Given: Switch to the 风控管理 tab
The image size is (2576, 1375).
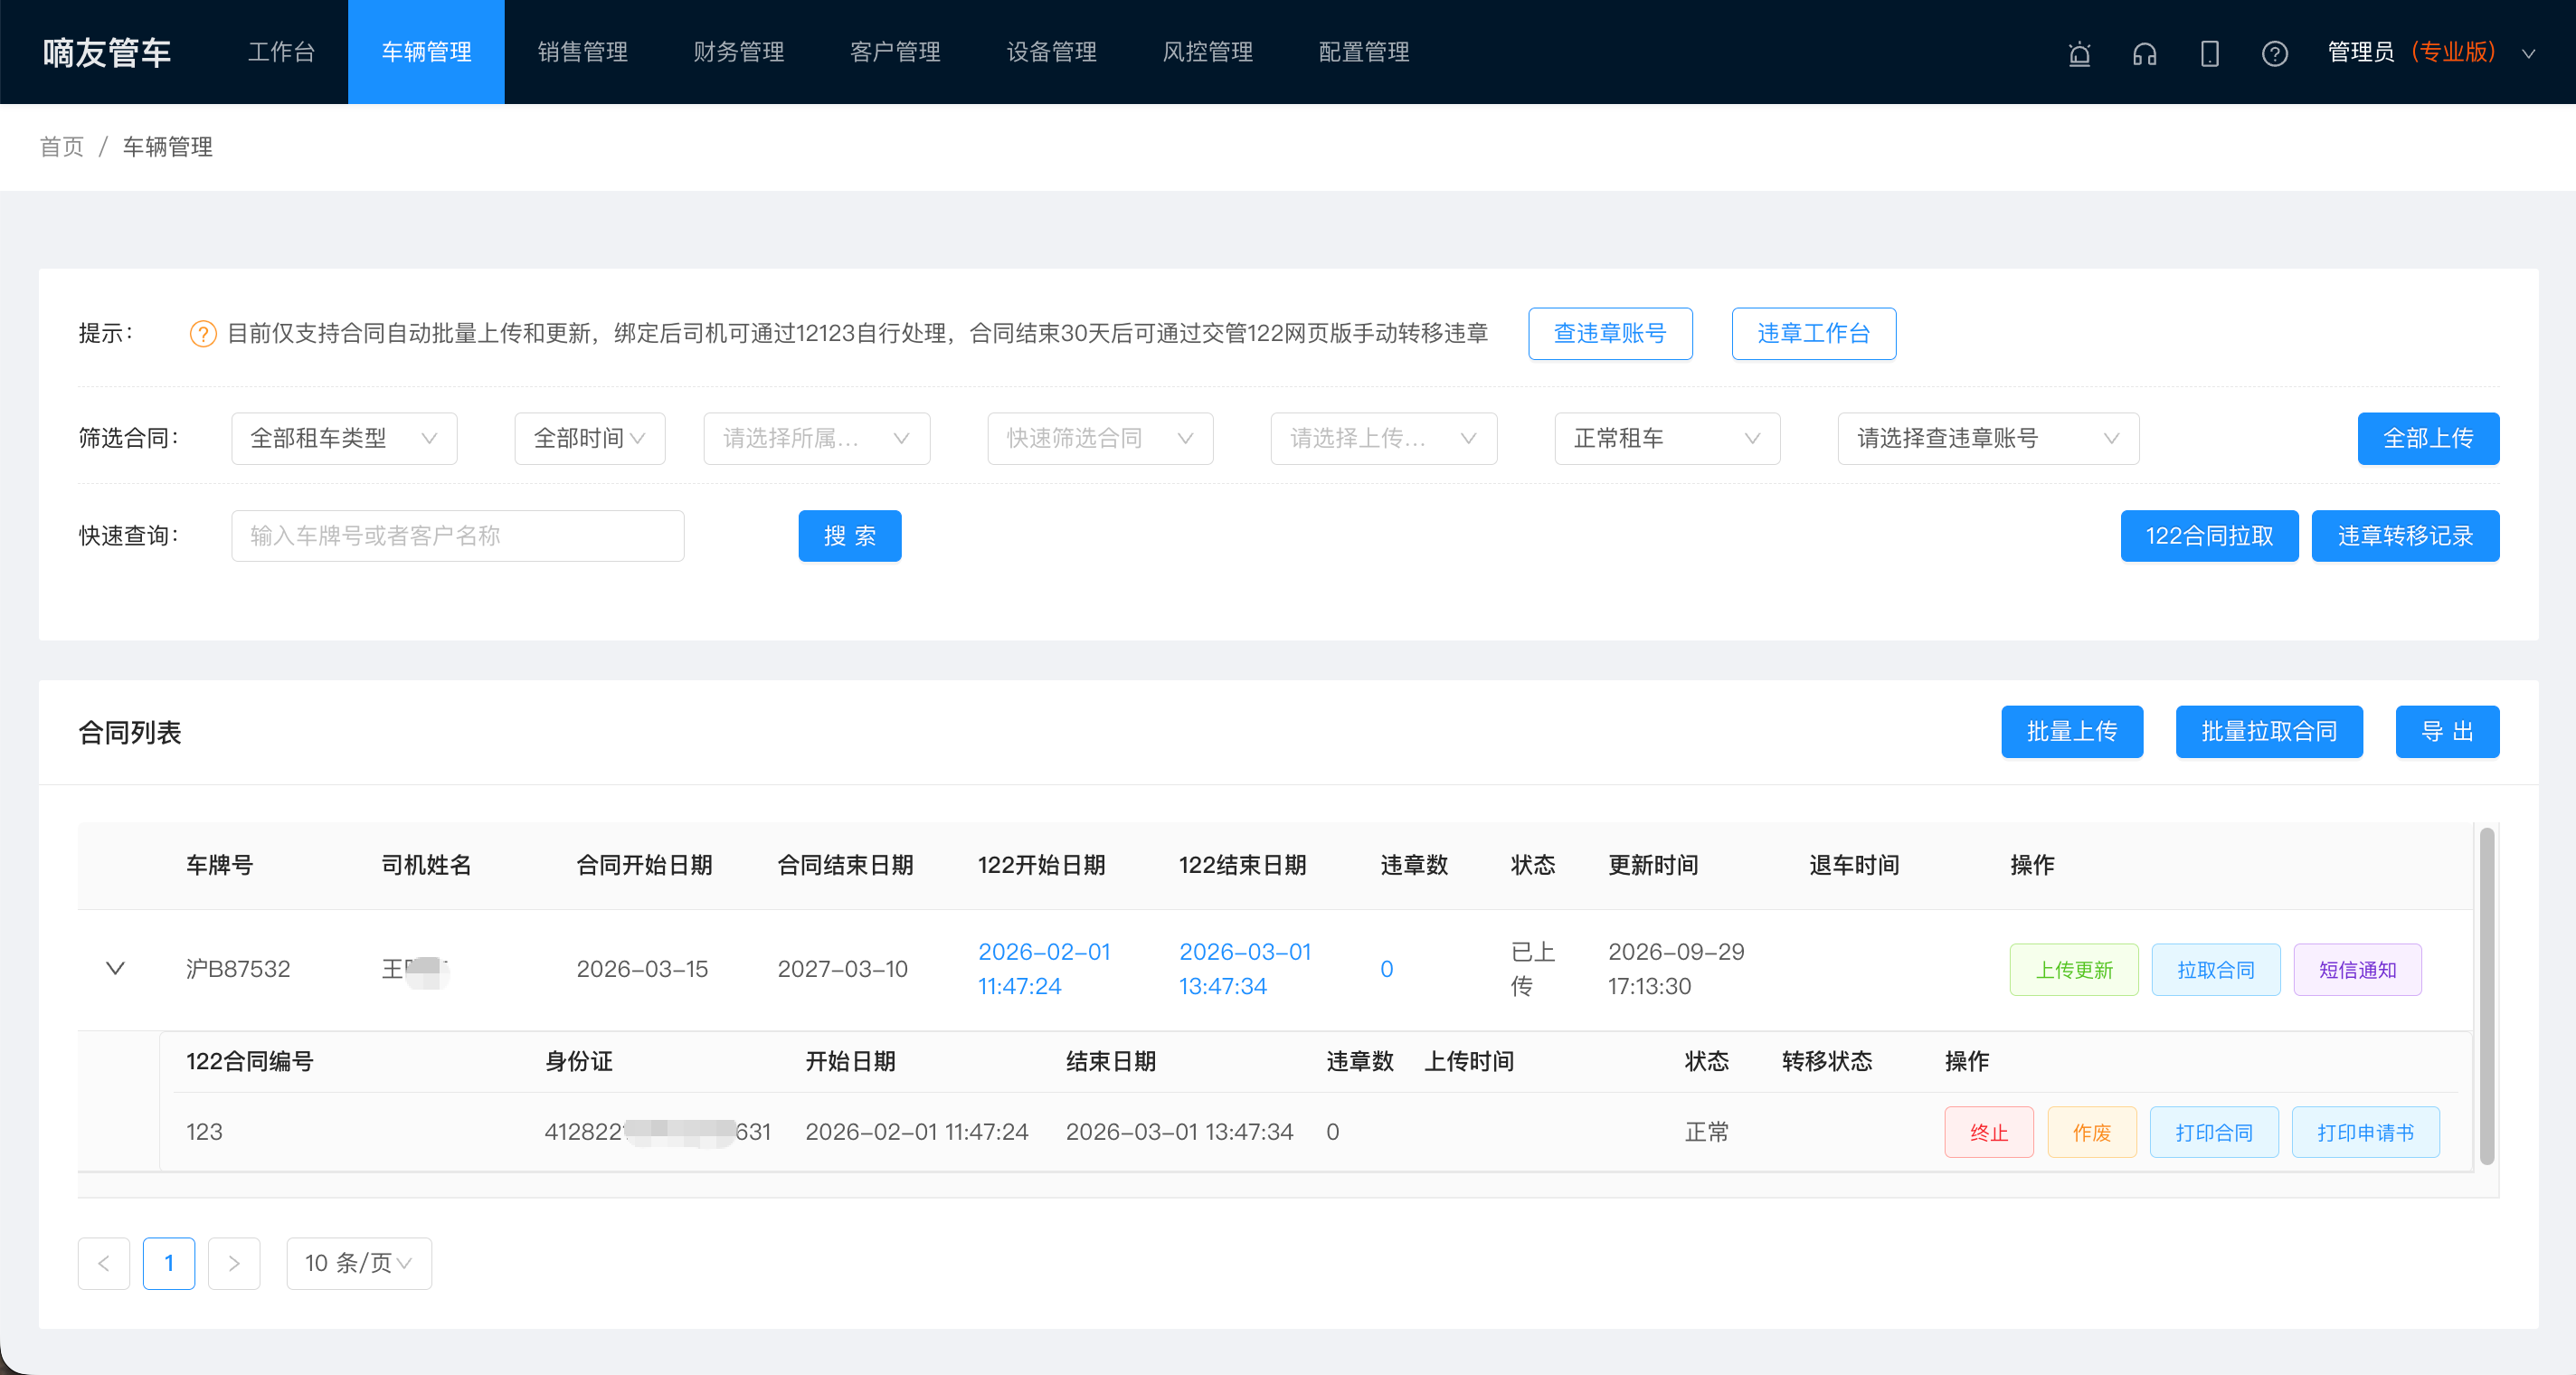Looking at the screenshot, I should pyautogui.click(x=1207, y=52).
